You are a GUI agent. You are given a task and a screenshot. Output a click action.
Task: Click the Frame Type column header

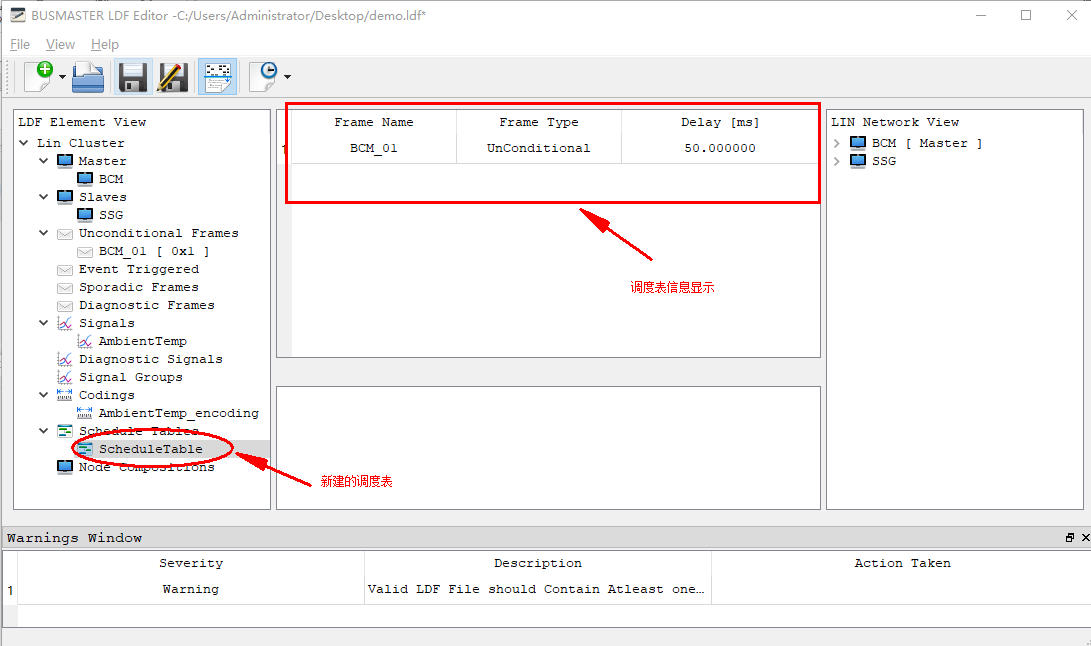click(x=539, y=122)
